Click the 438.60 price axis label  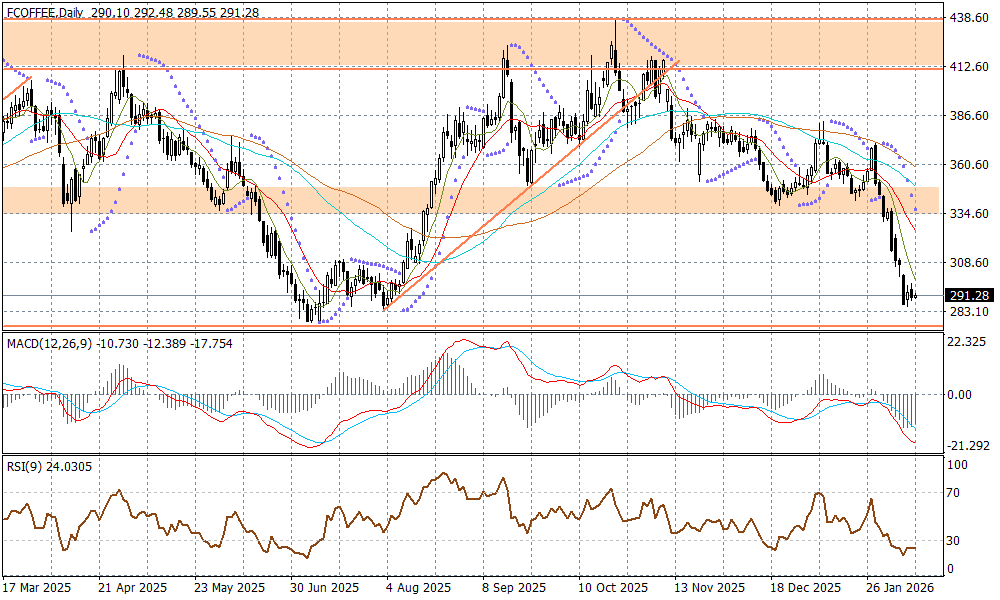pyautogui.click(x=966, y=18)
